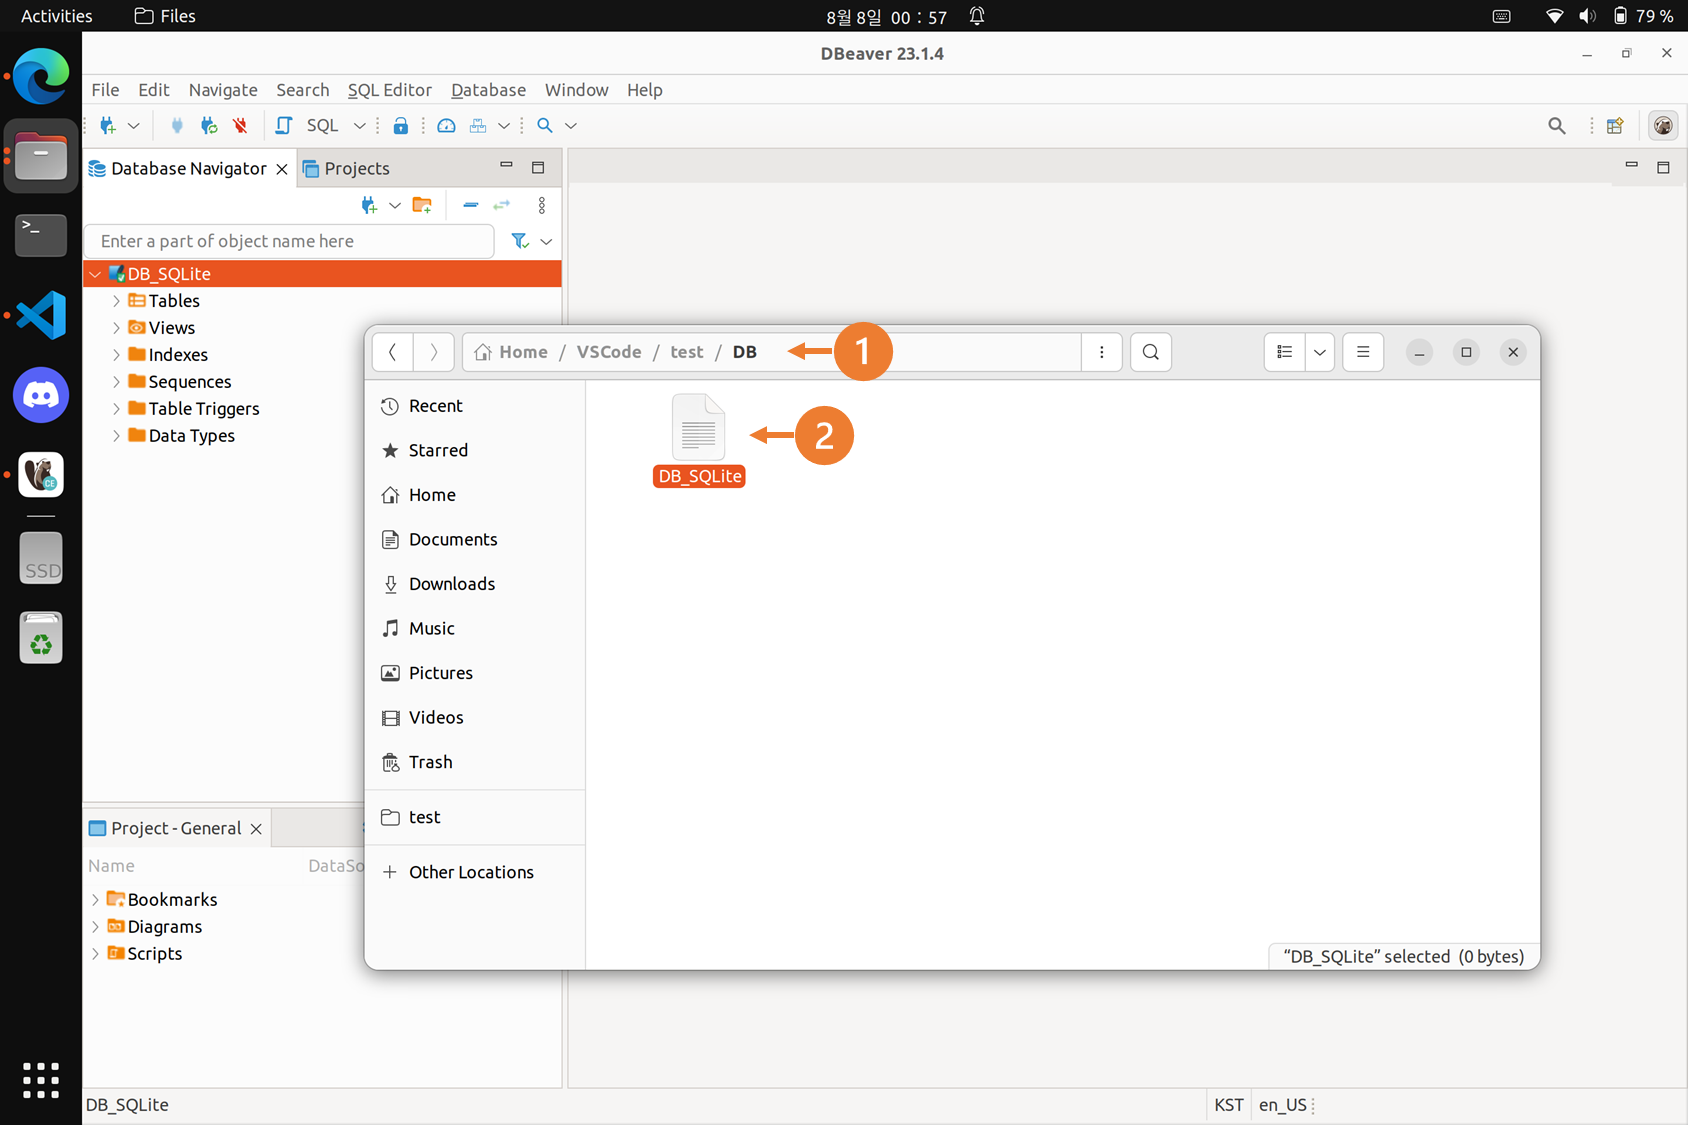Maximize the Database Navigator panel
1688x1125 pixels.
[538, 167]
